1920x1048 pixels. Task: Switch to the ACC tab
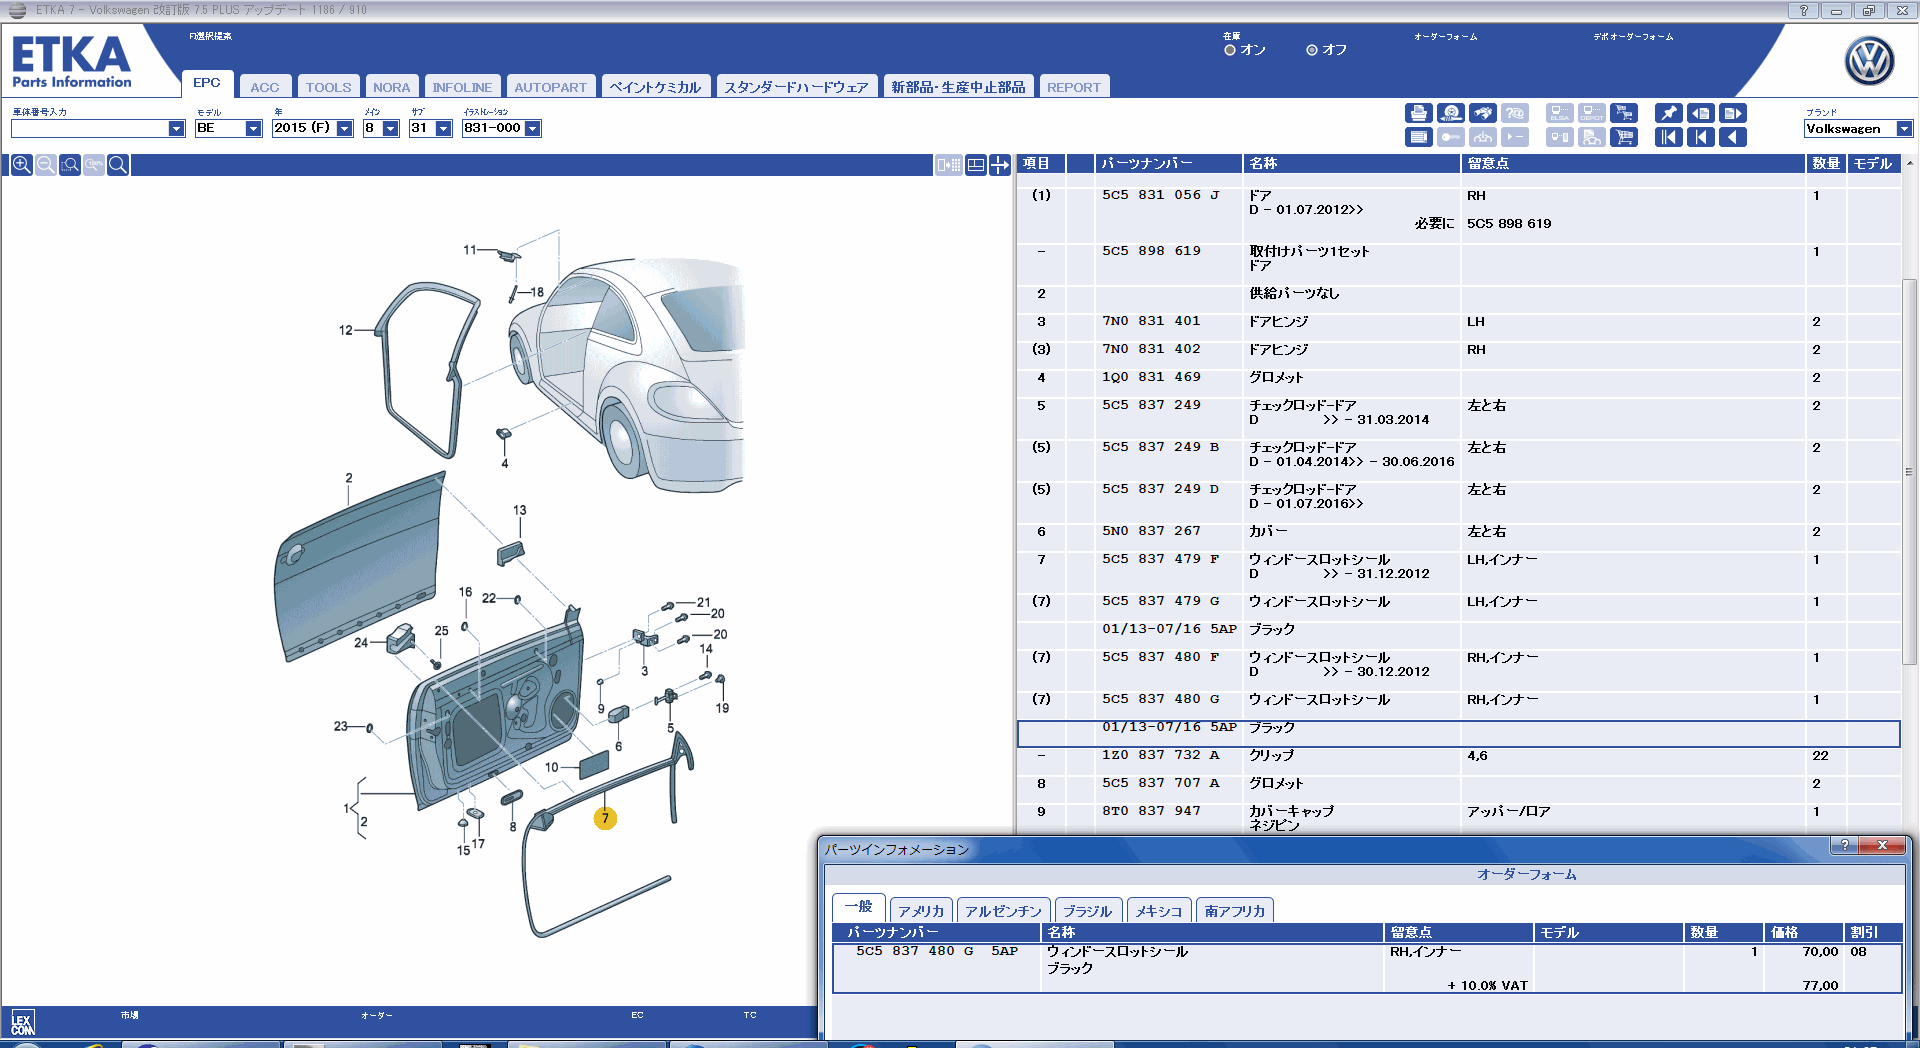[265, 87]
